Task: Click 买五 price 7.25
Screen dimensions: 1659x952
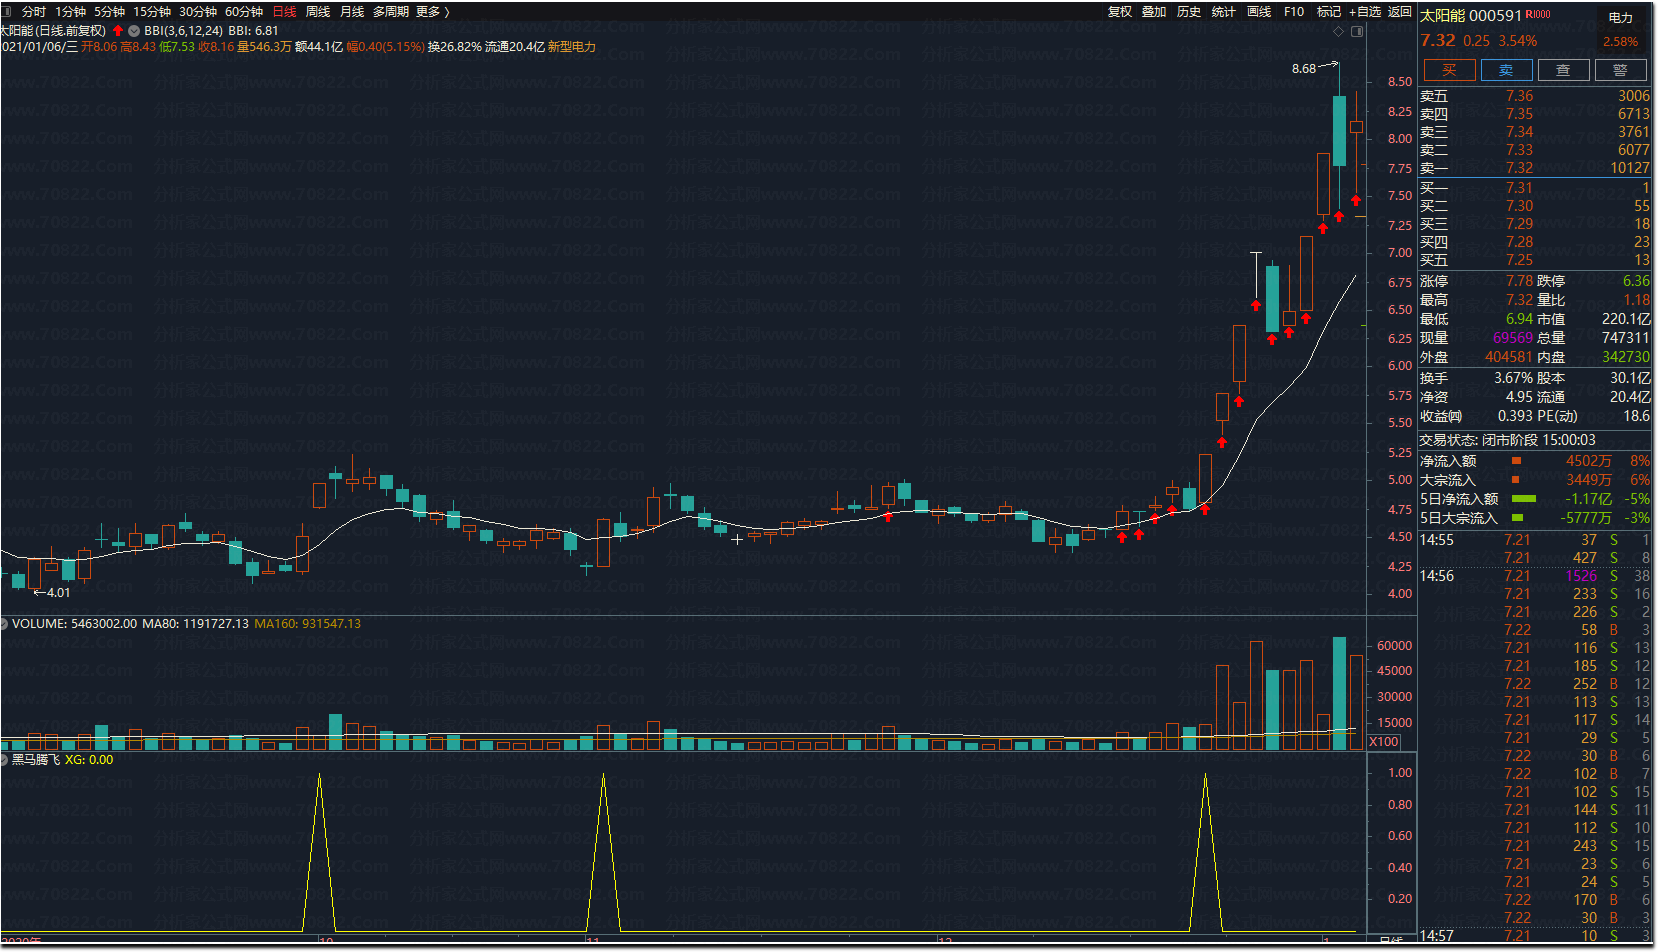Action: (1519, 260)
